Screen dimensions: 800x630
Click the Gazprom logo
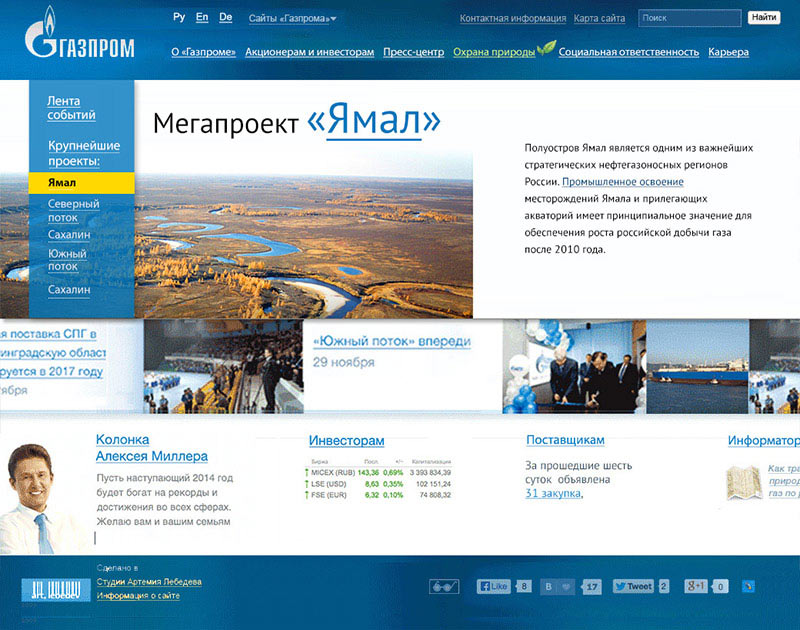(x=79, y=37)
